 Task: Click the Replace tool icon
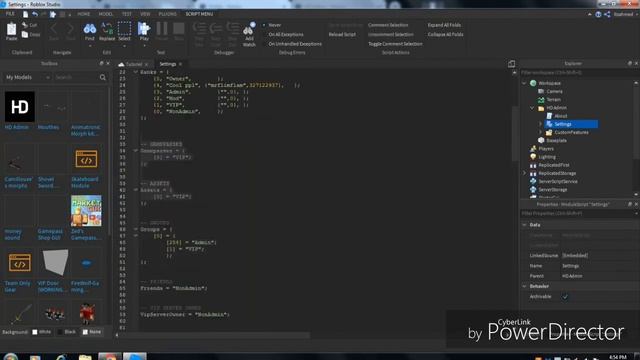click(x=107, y=29)
